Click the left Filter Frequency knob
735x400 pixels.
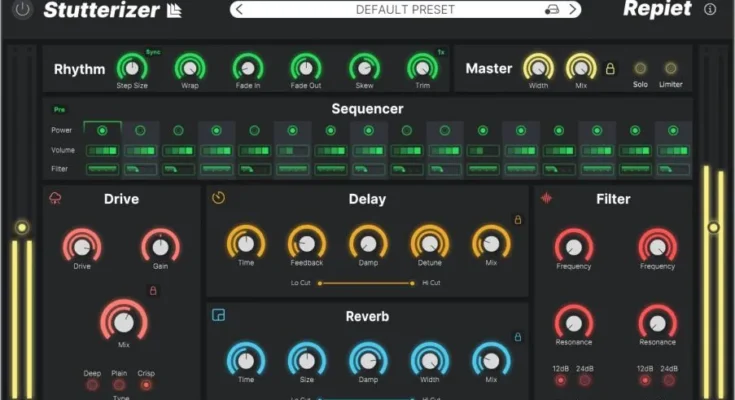[574, 246]
